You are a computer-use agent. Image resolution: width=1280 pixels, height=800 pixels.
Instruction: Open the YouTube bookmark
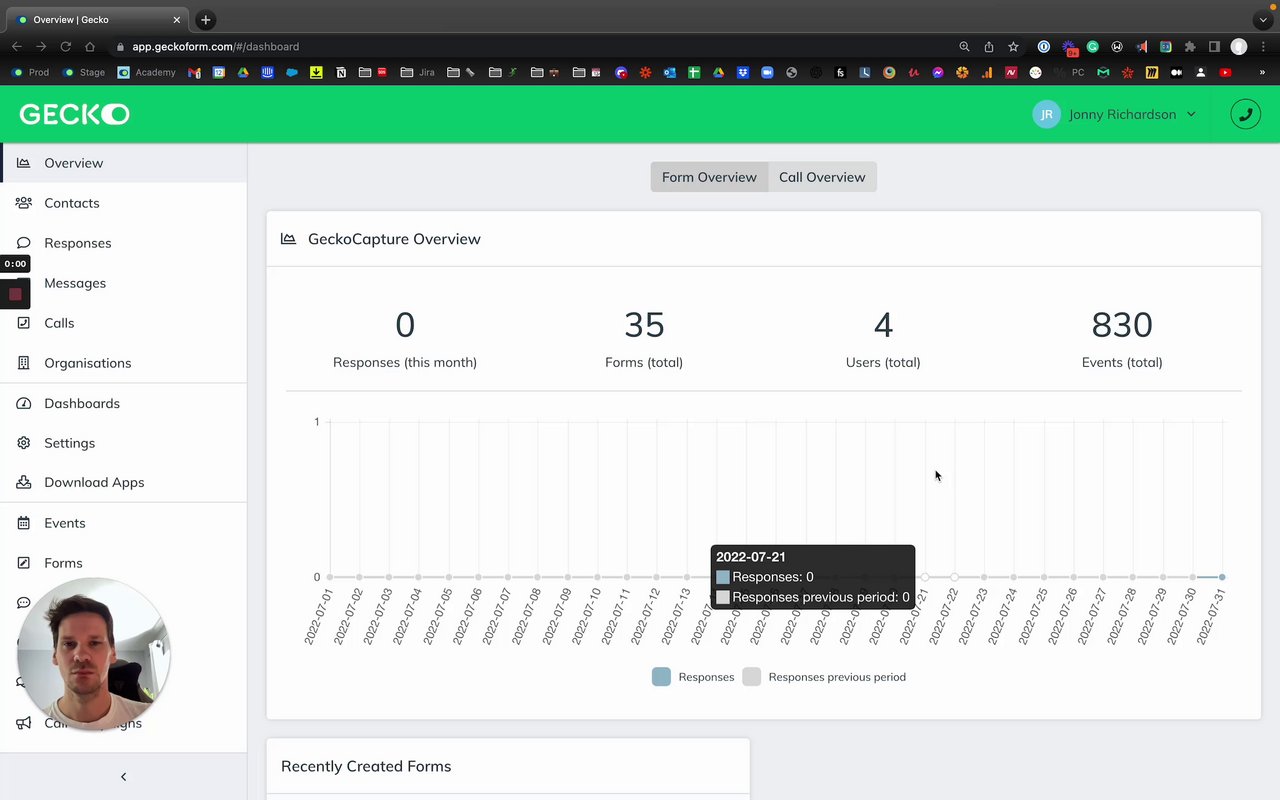pos(1225,73)
